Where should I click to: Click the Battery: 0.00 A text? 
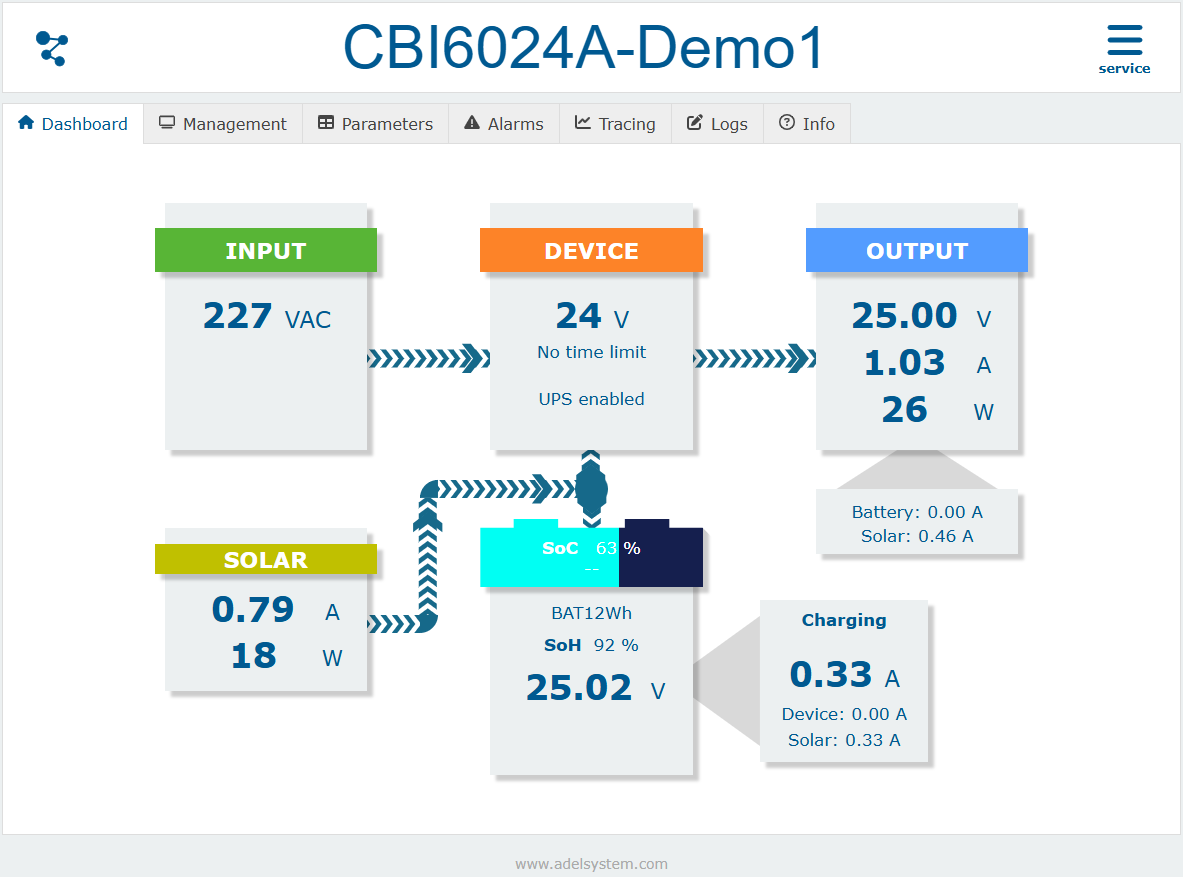pos(917,512)
